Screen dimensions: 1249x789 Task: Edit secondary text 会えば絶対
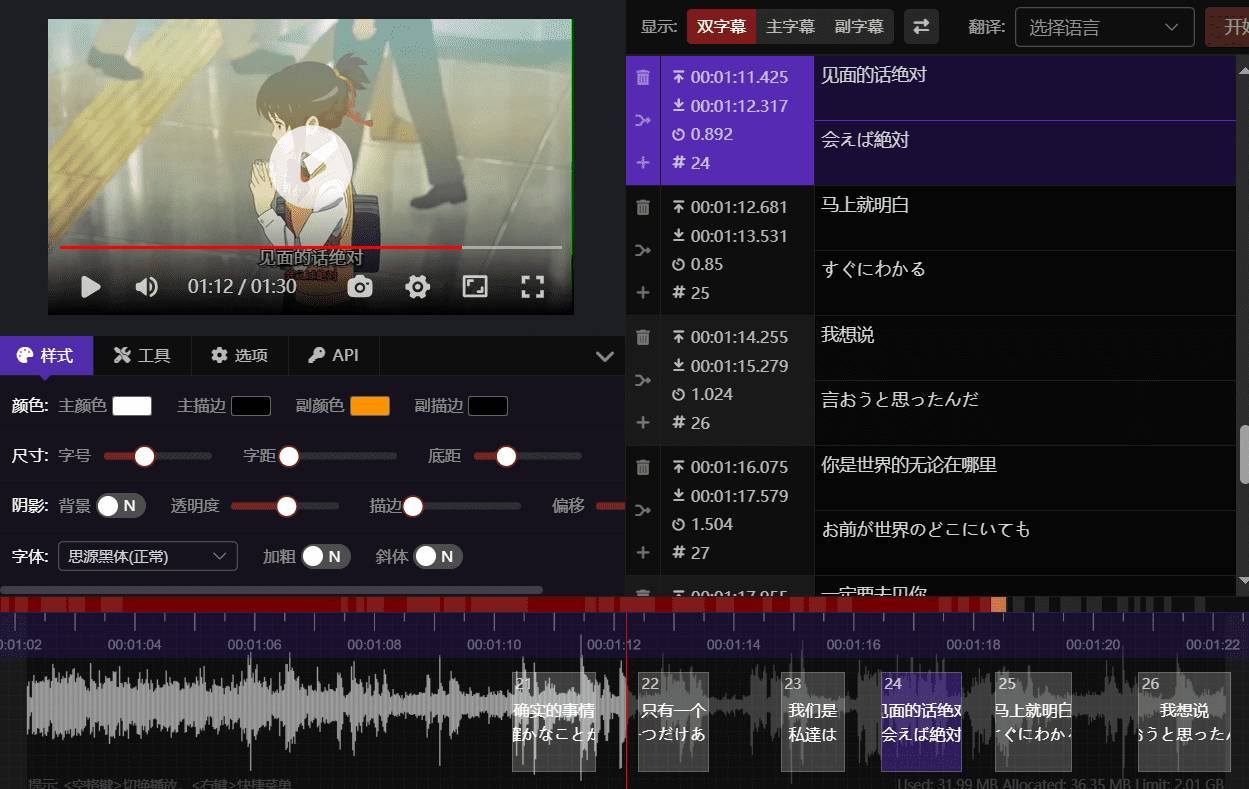[1025, 153]
